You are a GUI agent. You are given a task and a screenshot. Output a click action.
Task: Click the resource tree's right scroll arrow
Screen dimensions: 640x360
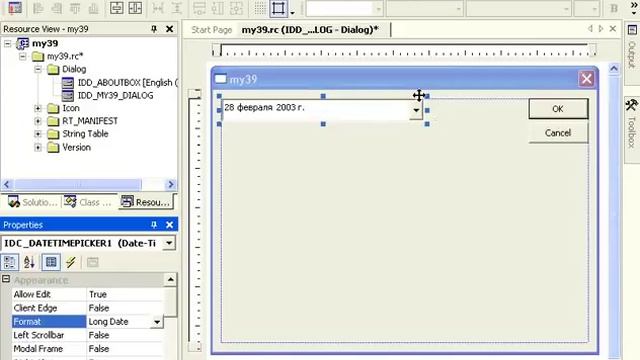coord(171,184)
